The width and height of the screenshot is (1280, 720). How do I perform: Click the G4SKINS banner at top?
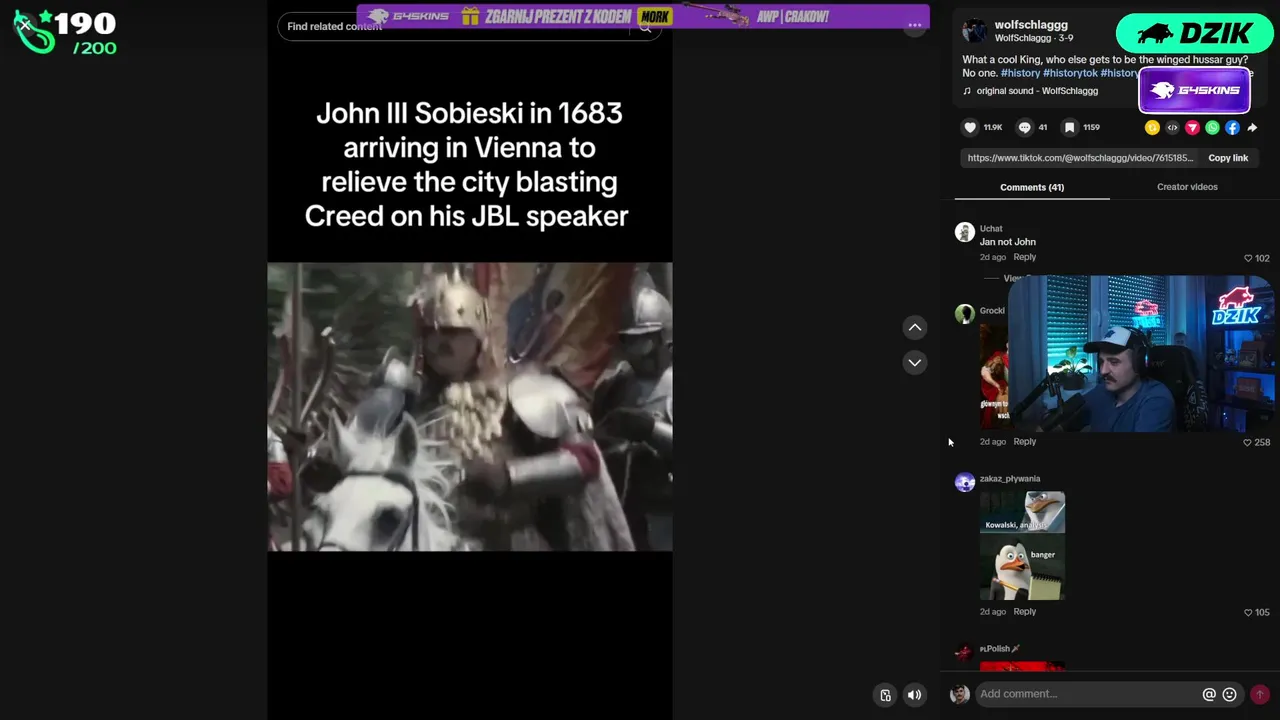point(642,16)
